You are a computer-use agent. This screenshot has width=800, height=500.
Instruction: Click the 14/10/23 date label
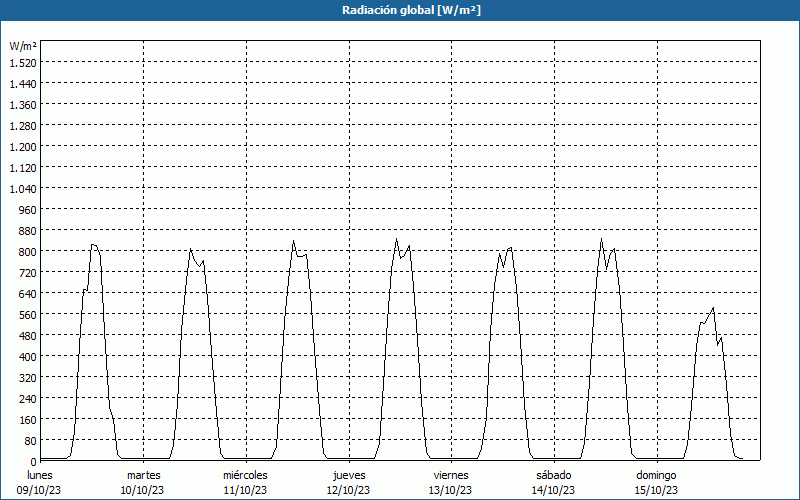[x=554, y=490]
